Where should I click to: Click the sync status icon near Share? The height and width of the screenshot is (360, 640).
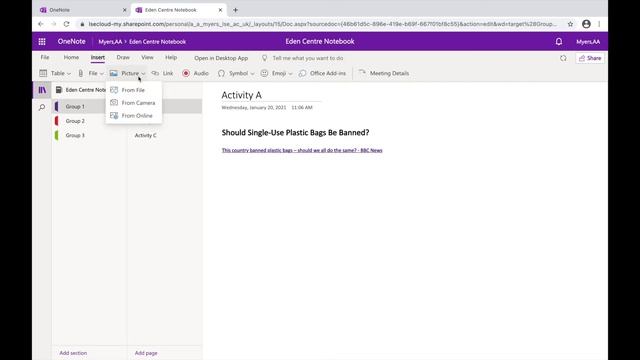point(563,58)
